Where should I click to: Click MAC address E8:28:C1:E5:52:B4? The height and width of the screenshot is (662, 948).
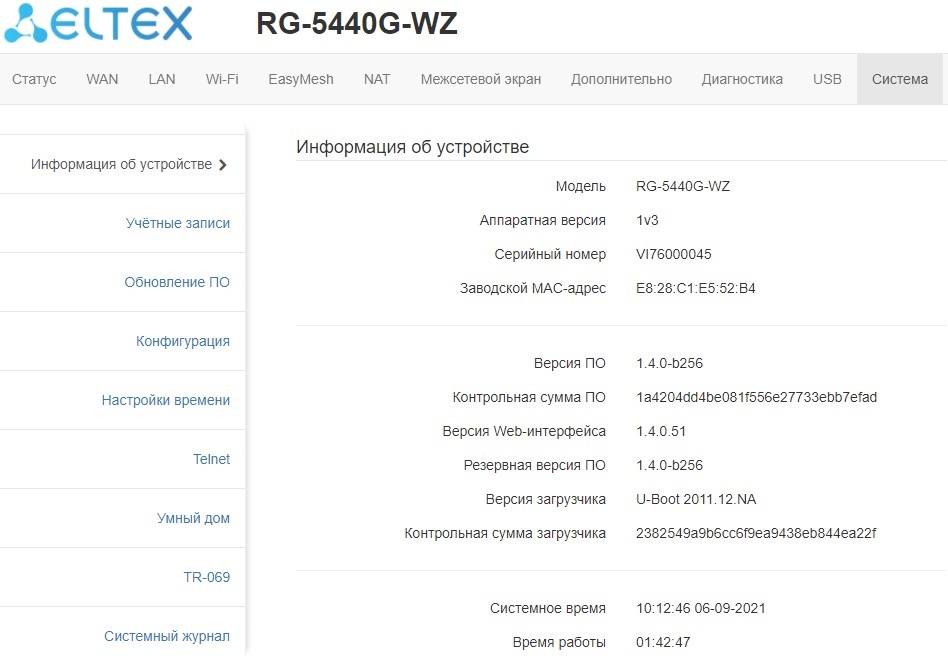coord(695,288)
